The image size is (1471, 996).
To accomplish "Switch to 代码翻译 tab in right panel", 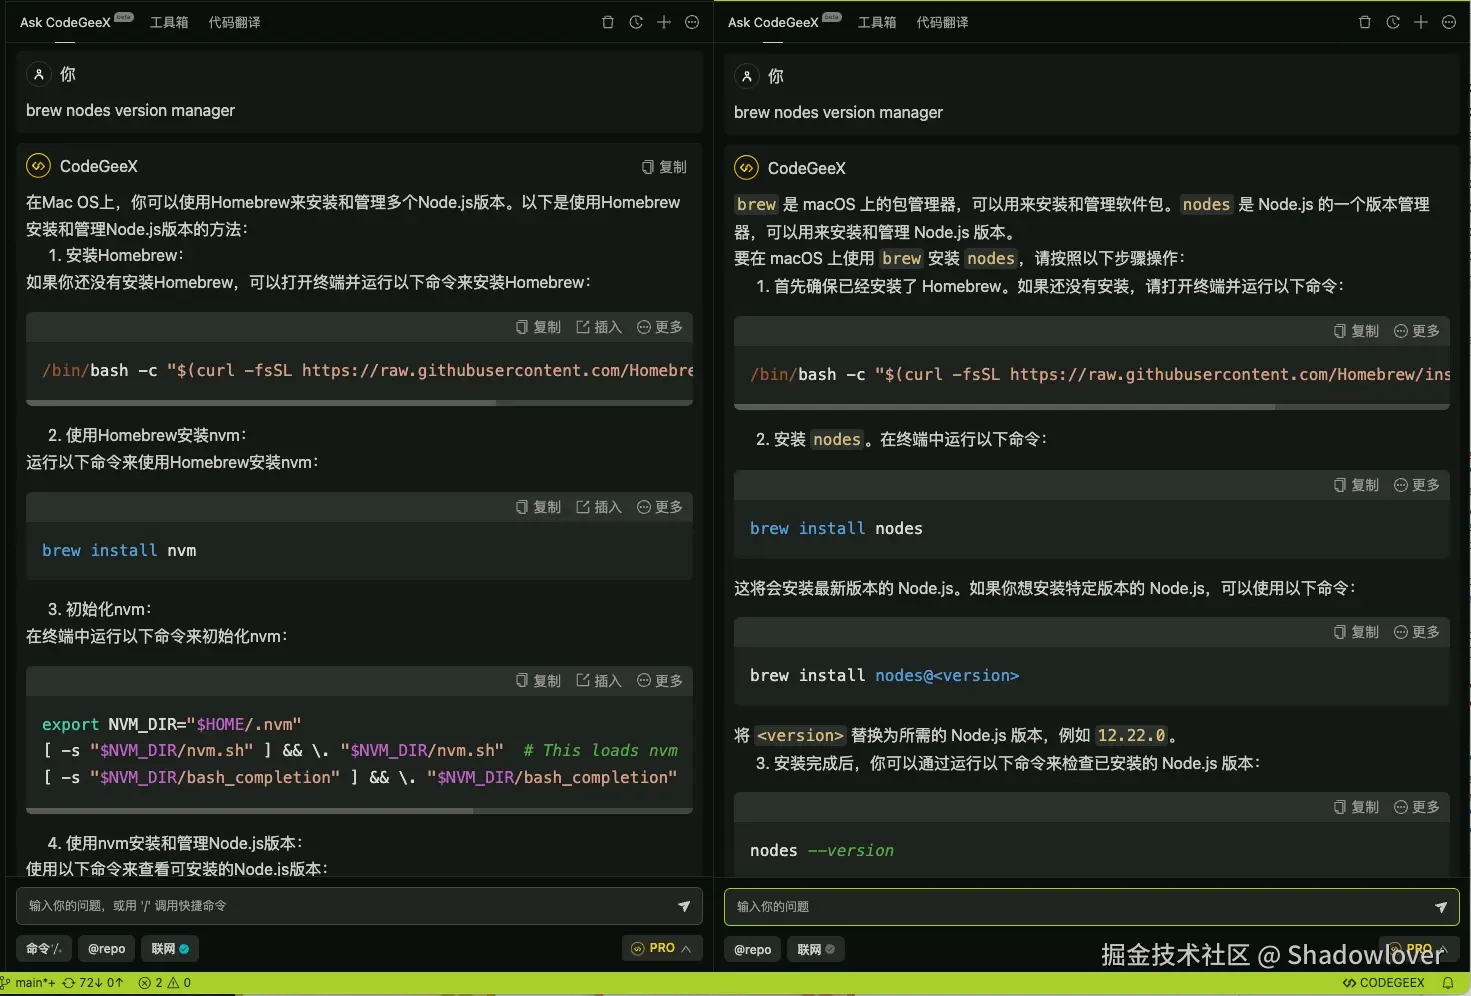I will point(943,22).
